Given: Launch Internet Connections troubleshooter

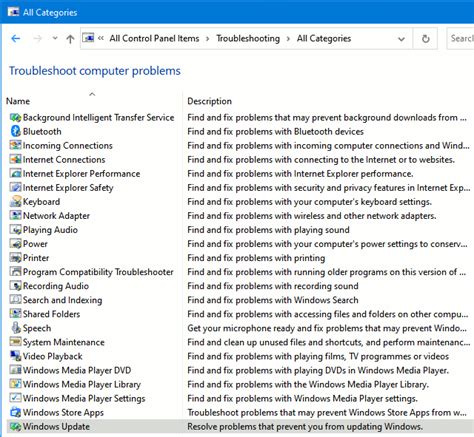Looking at the screenshot, I should pyautogui.click(x=64, y=159).
